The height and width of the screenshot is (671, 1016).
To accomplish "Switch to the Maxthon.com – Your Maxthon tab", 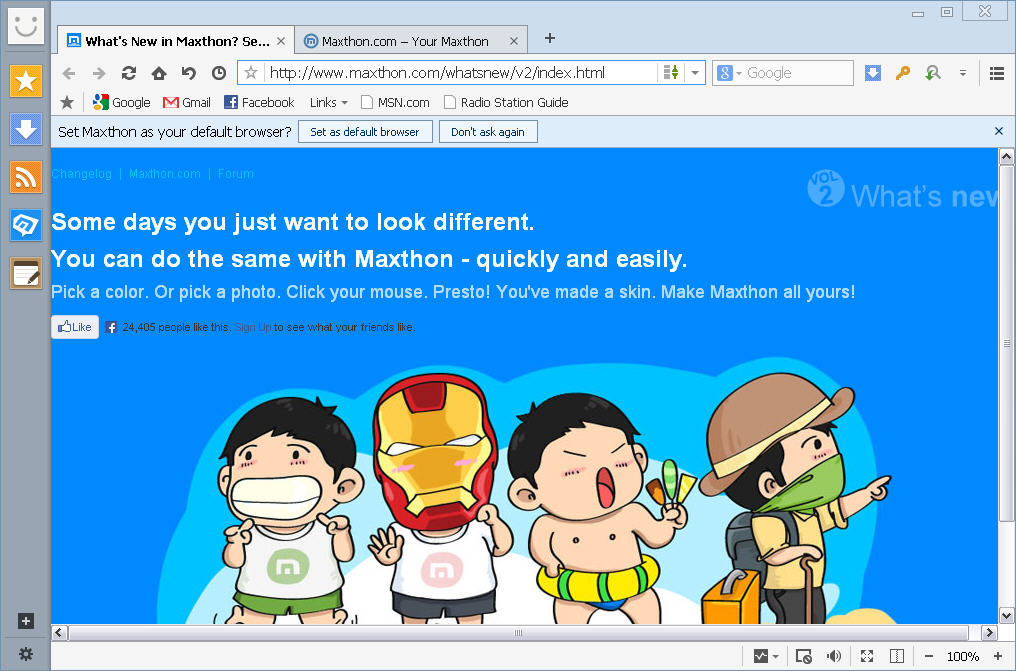I will (404, 40).
